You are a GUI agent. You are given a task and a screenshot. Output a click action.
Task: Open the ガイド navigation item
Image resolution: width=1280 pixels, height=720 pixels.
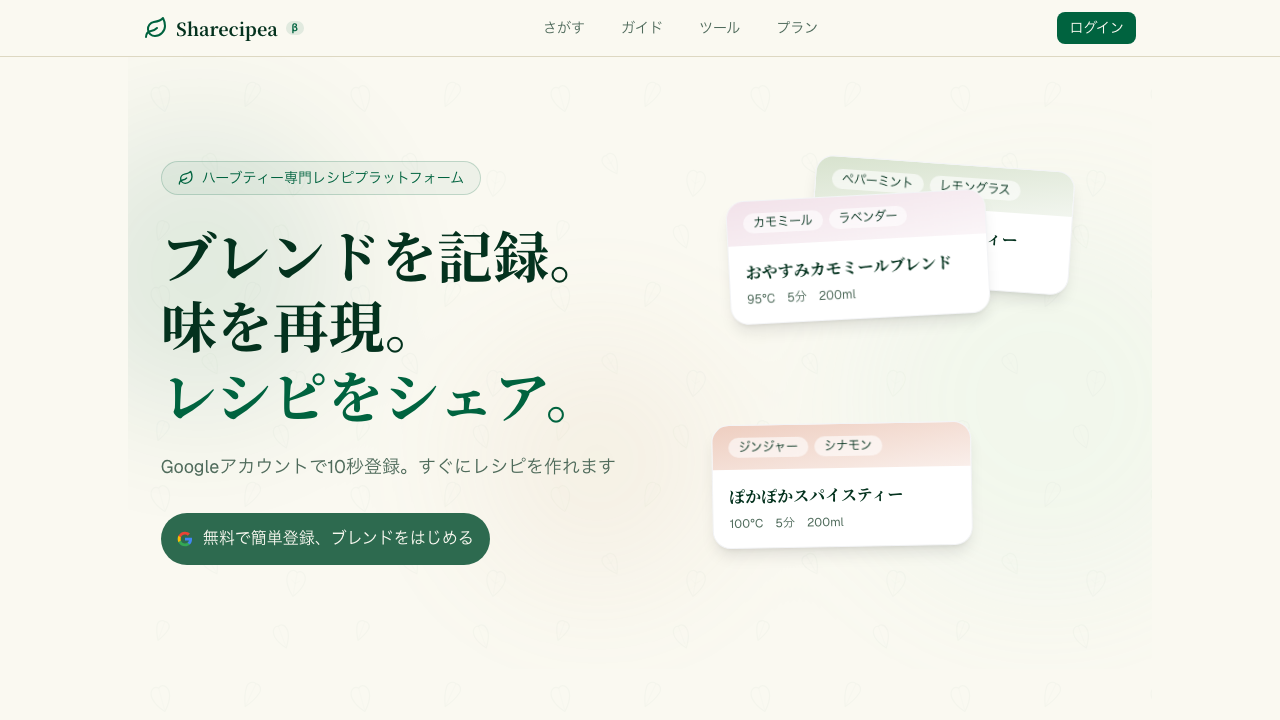(642, 28)
